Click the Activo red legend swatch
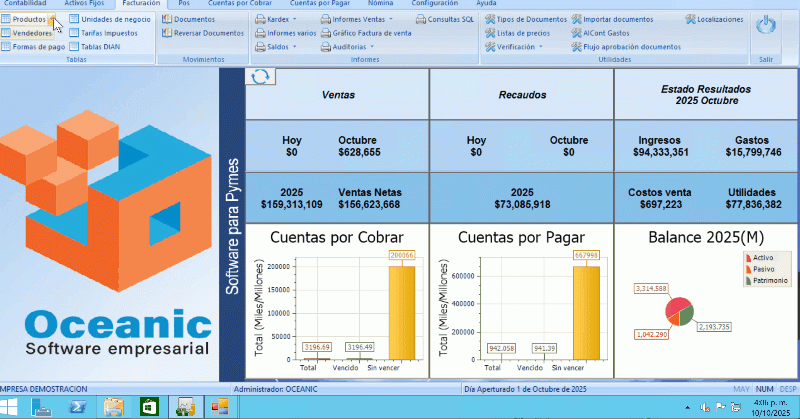The image size is (800, 419). point(748,258)
